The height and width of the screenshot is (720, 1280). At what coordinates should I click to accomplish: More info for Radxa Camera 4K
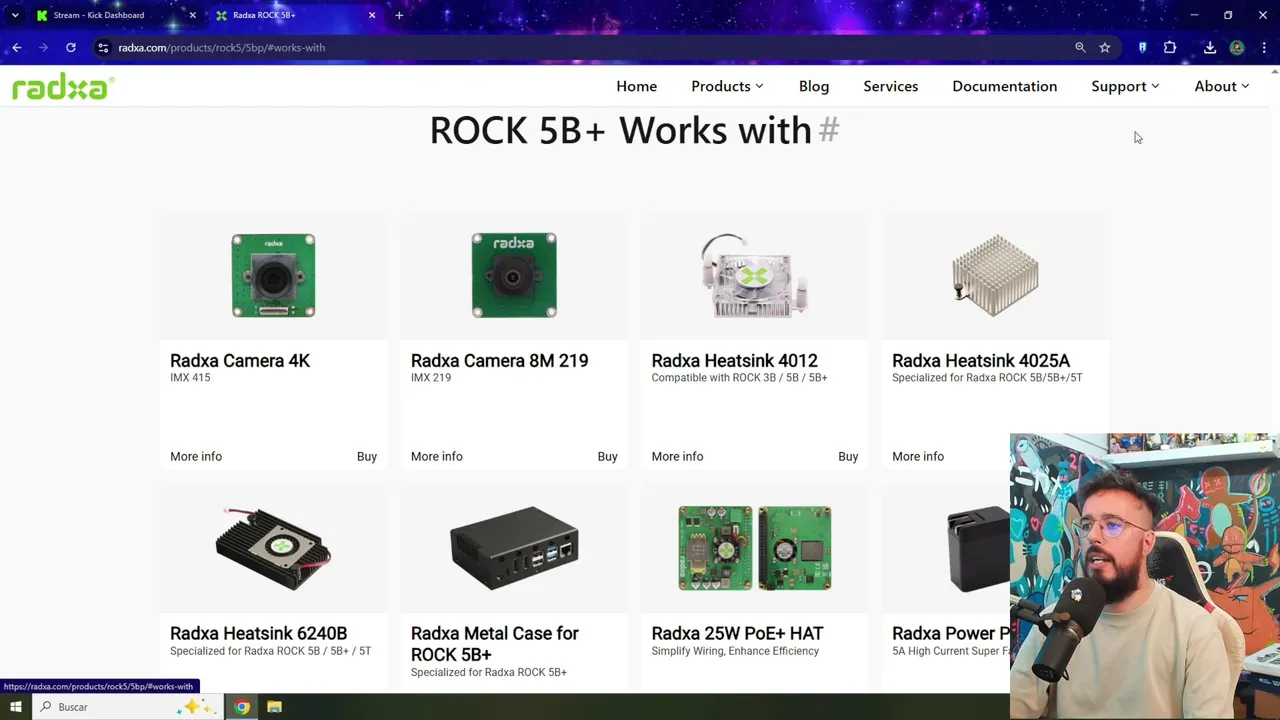tap(196, 456)
